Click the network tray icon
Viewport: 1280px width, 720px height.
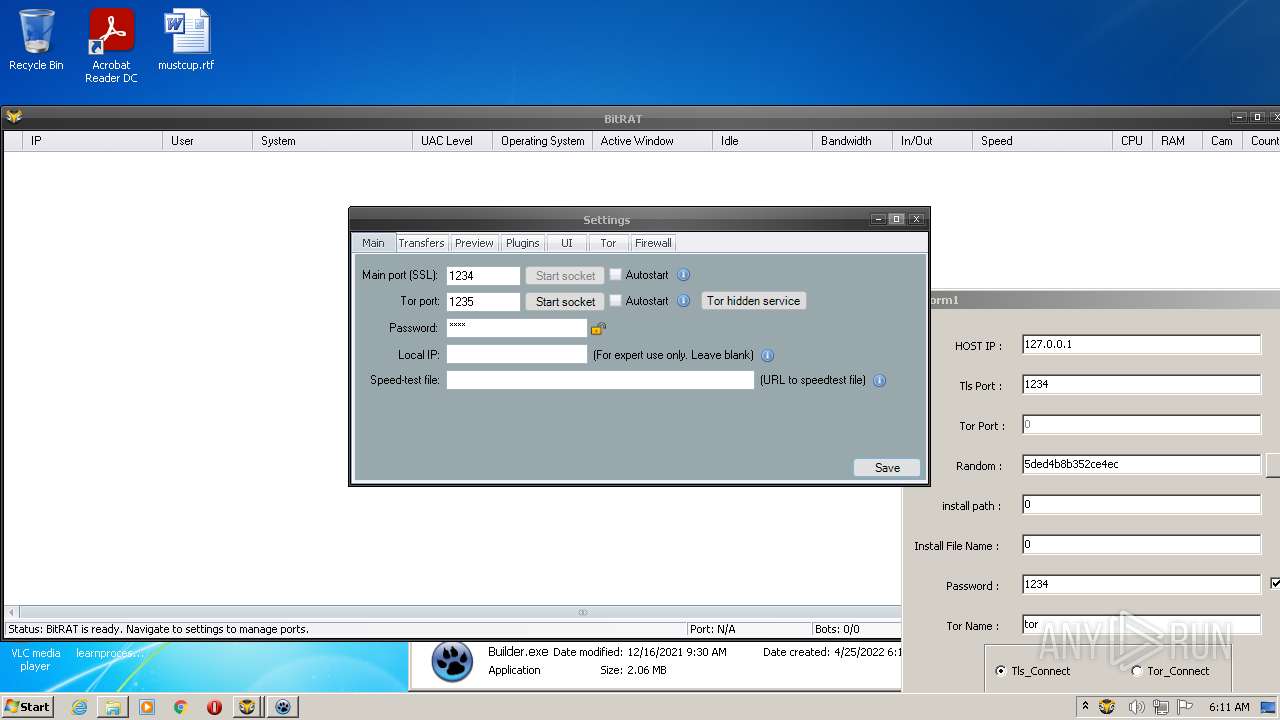(x=1161, y=707)
